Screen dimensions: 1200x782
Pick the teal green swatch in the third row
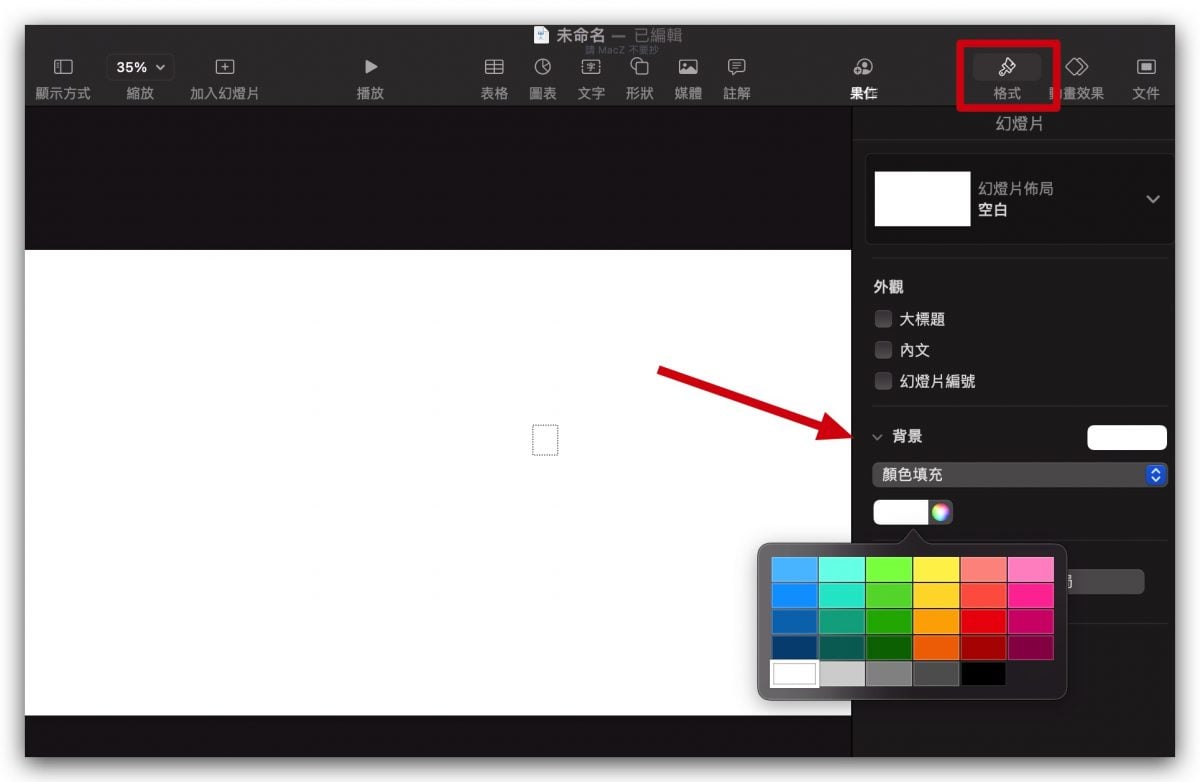(x=842, y=621)
